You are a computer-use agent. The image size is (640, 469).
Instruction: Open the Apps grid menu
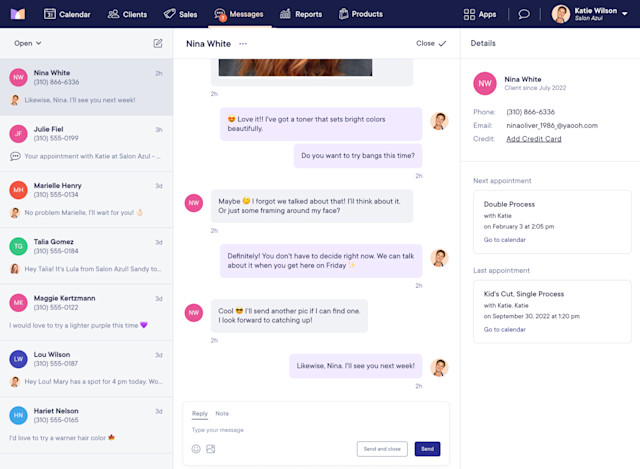pyautogui.click(x=480, y=14)
